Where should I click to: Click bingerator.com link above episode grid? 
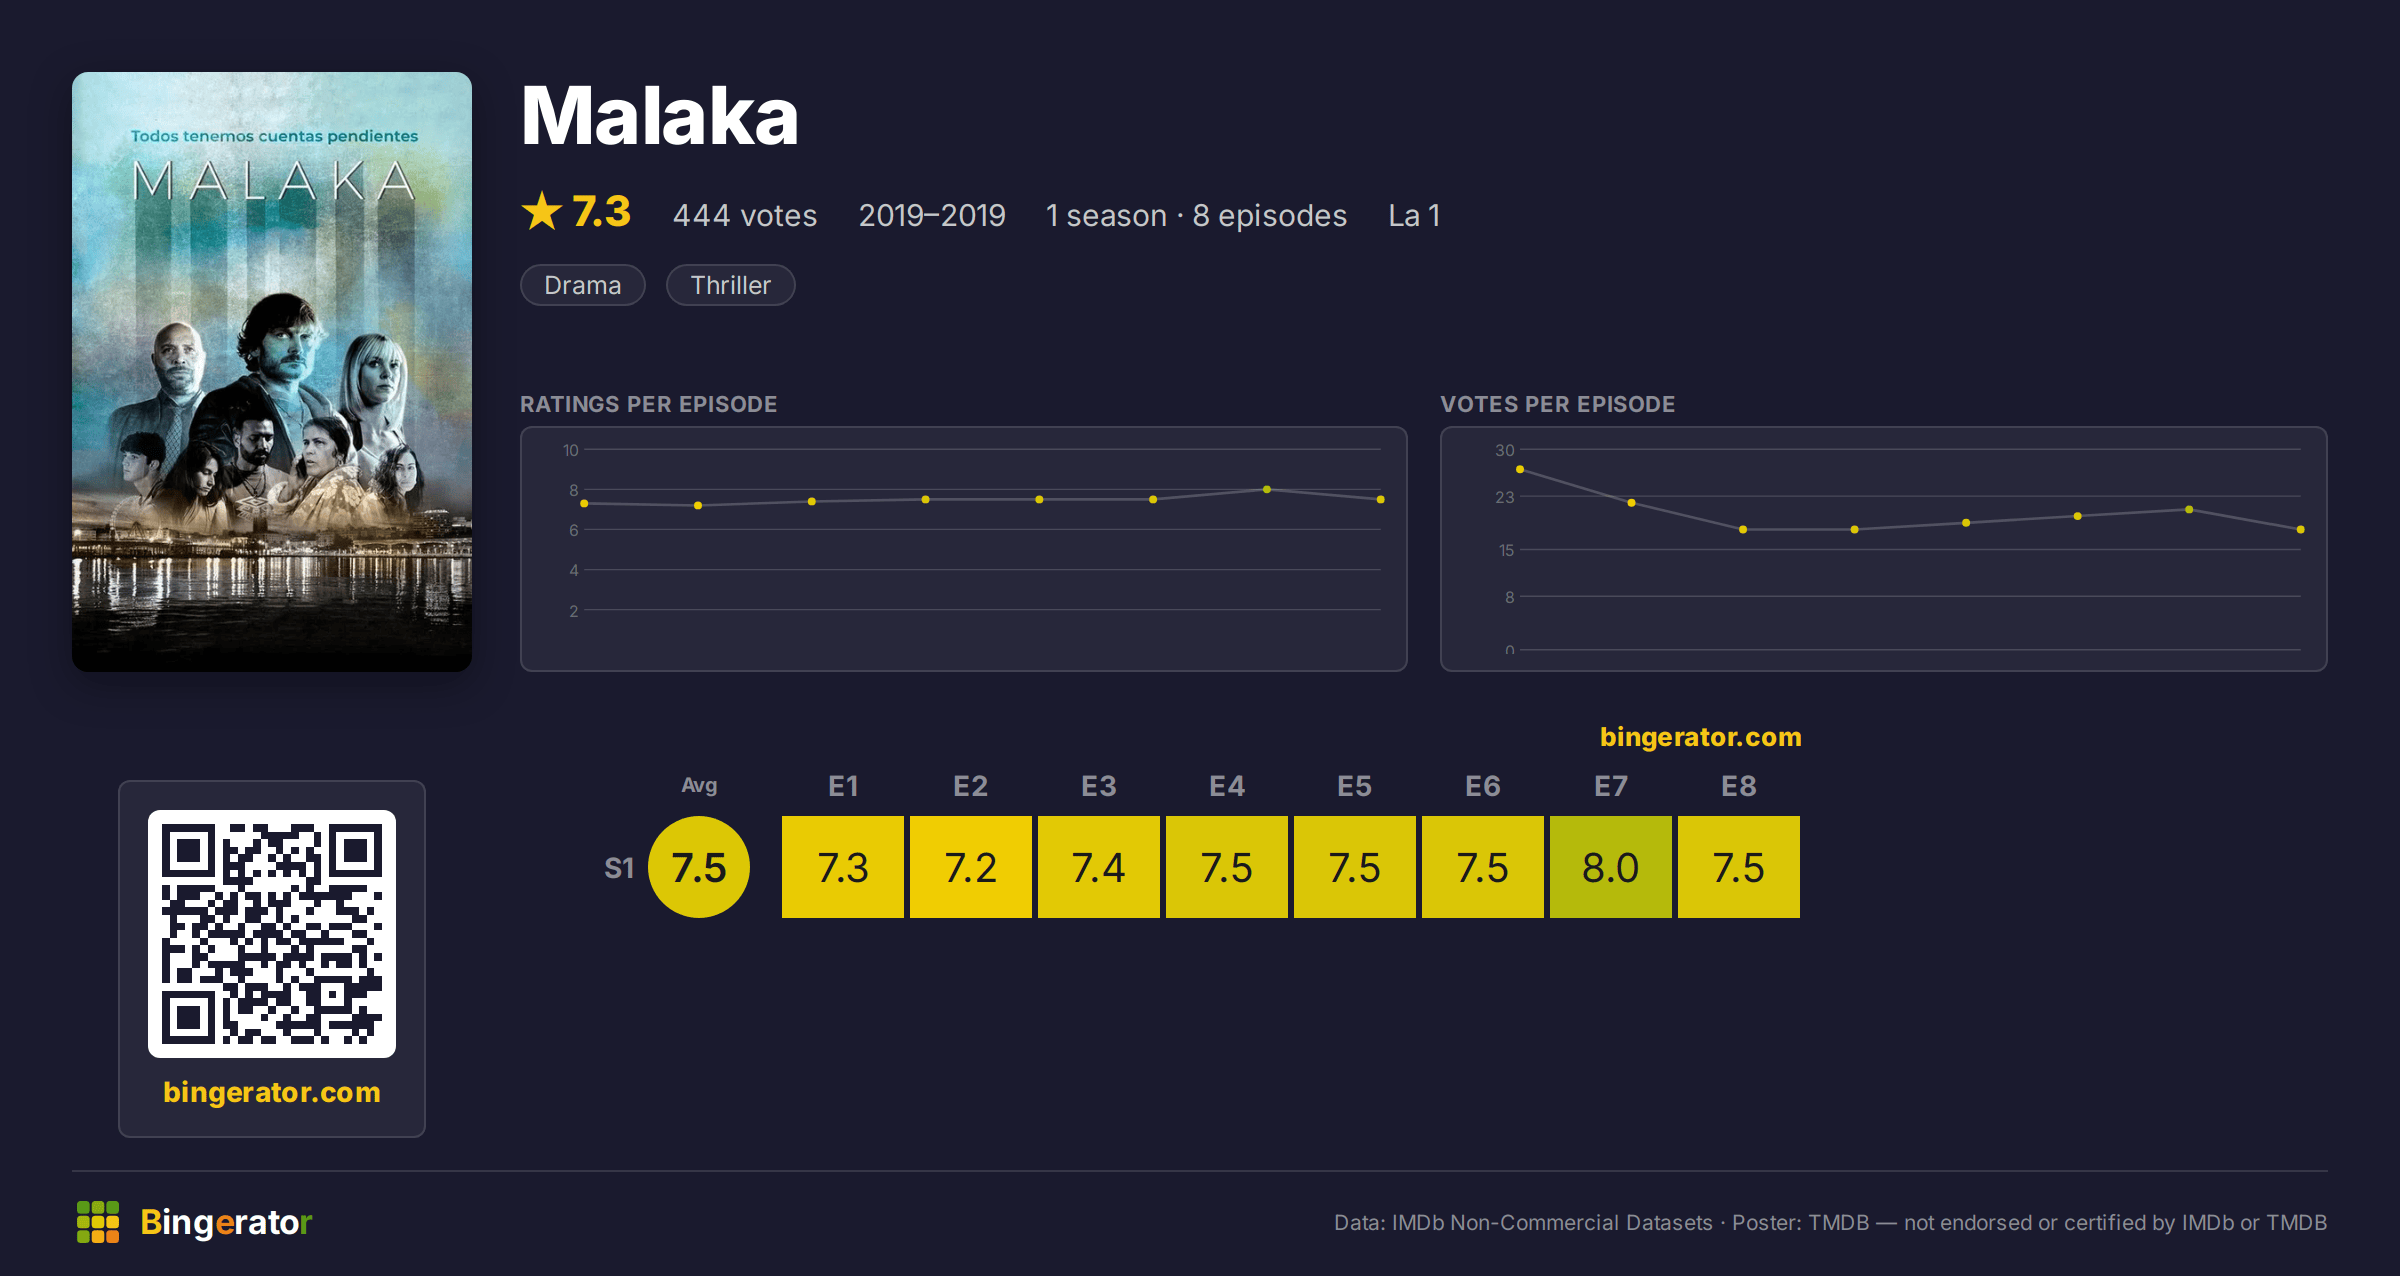1700,737
